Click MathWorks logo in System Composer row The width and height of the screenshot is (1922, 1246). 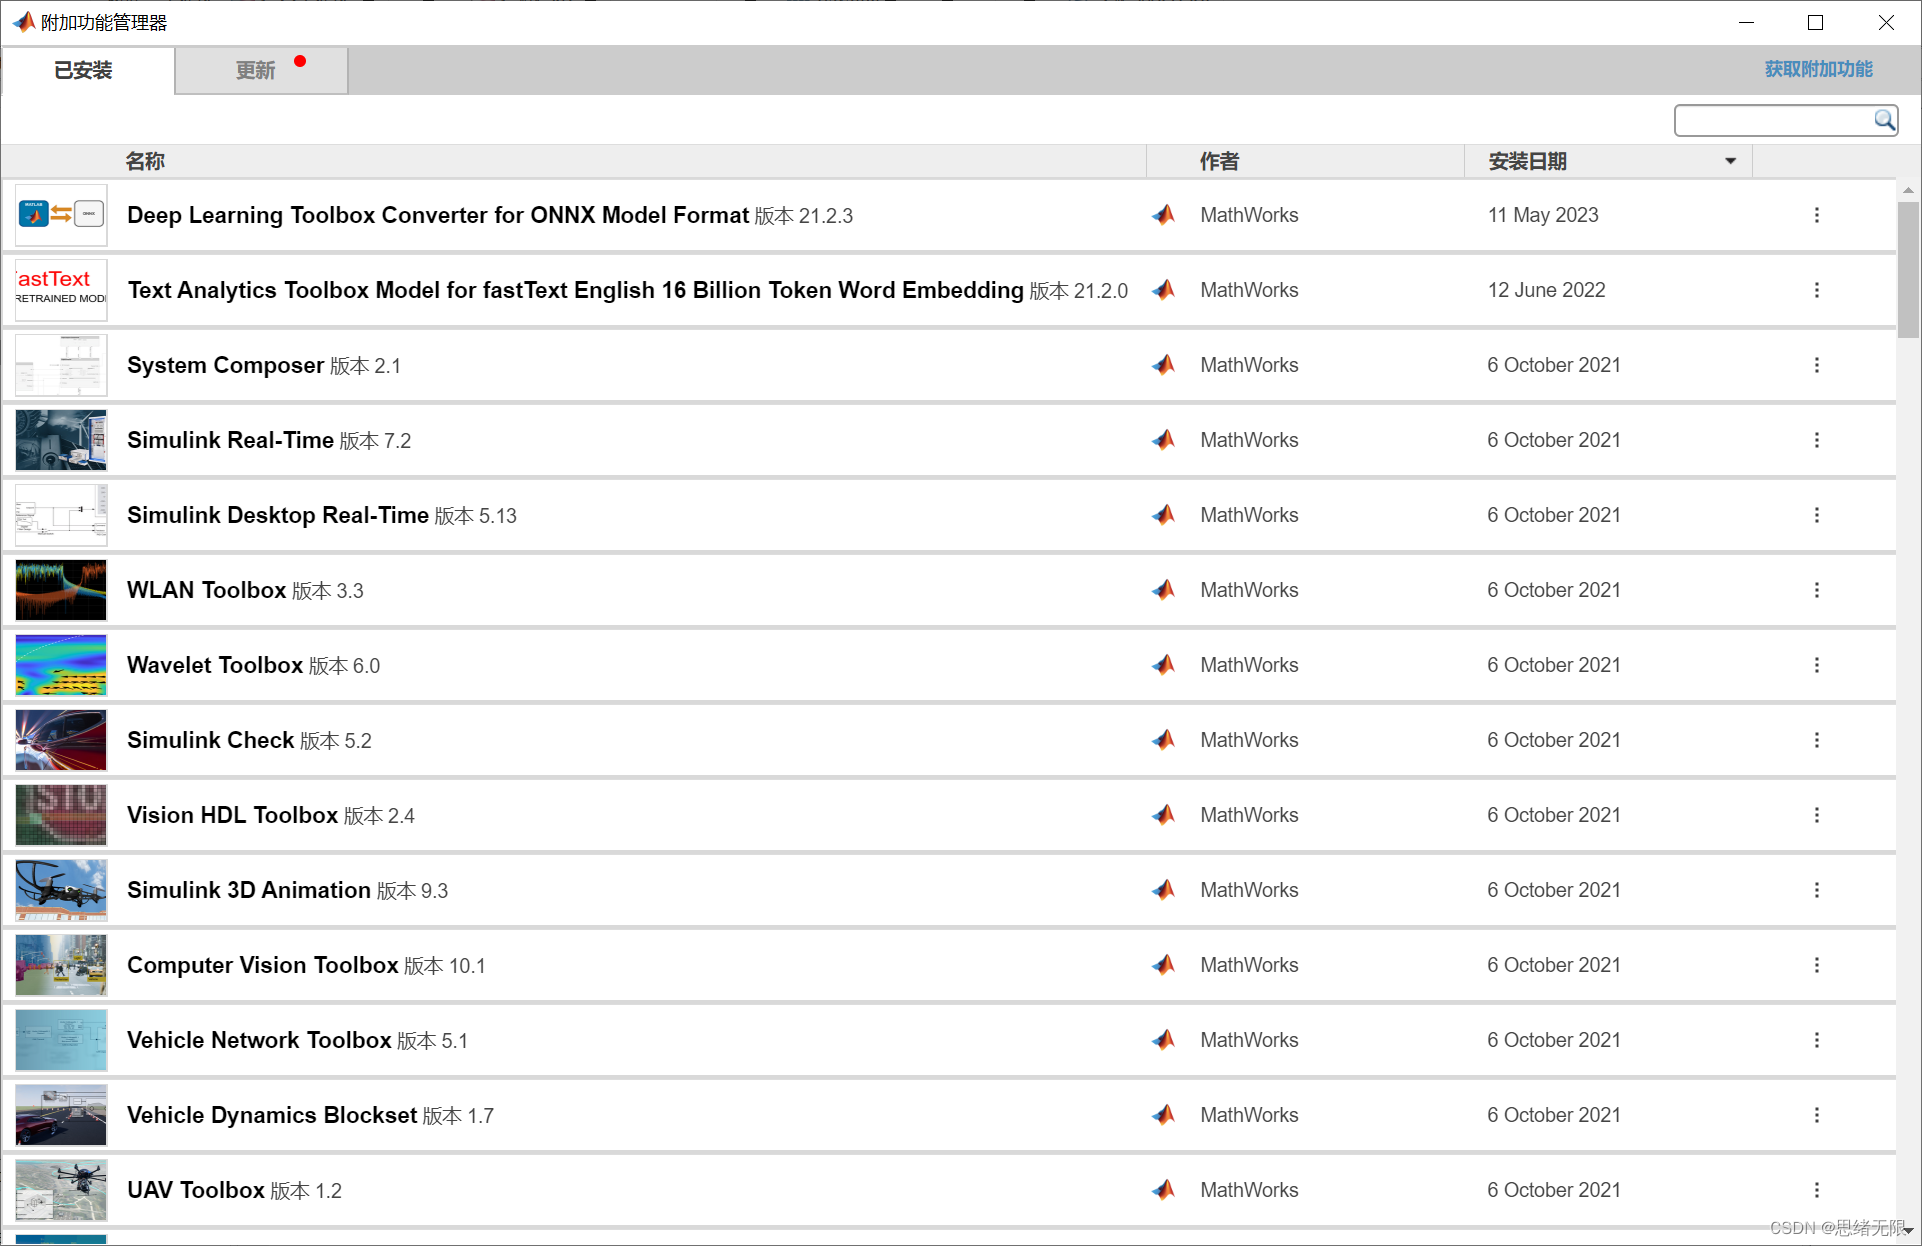coord(1163,365)
